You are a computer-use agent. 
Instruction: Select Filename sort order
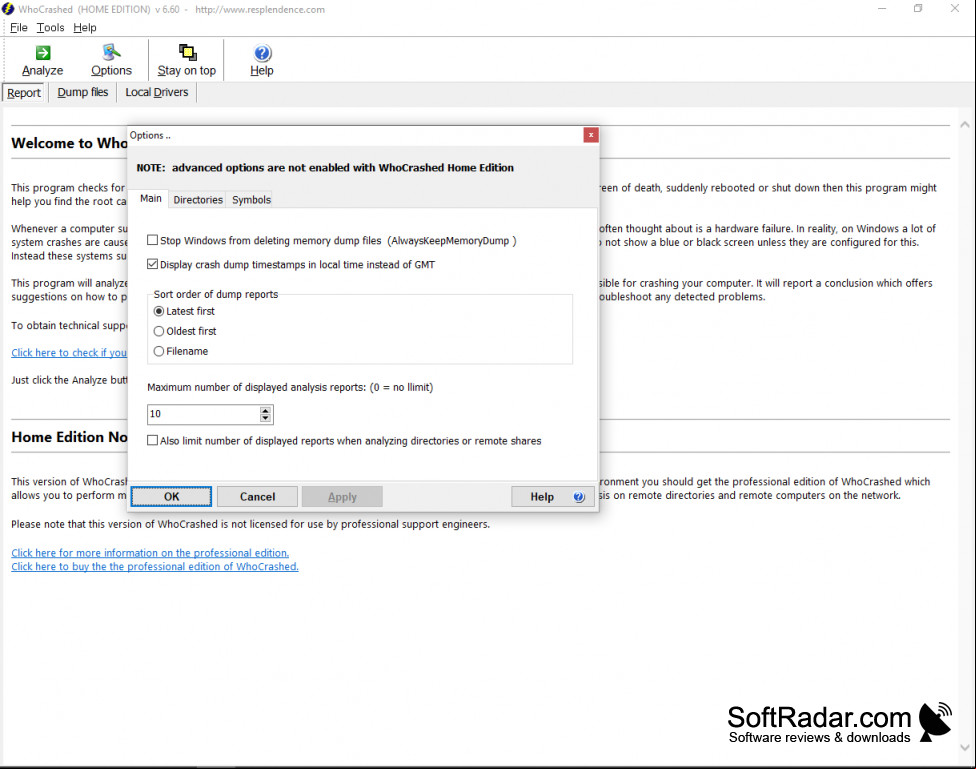(159, 351)
